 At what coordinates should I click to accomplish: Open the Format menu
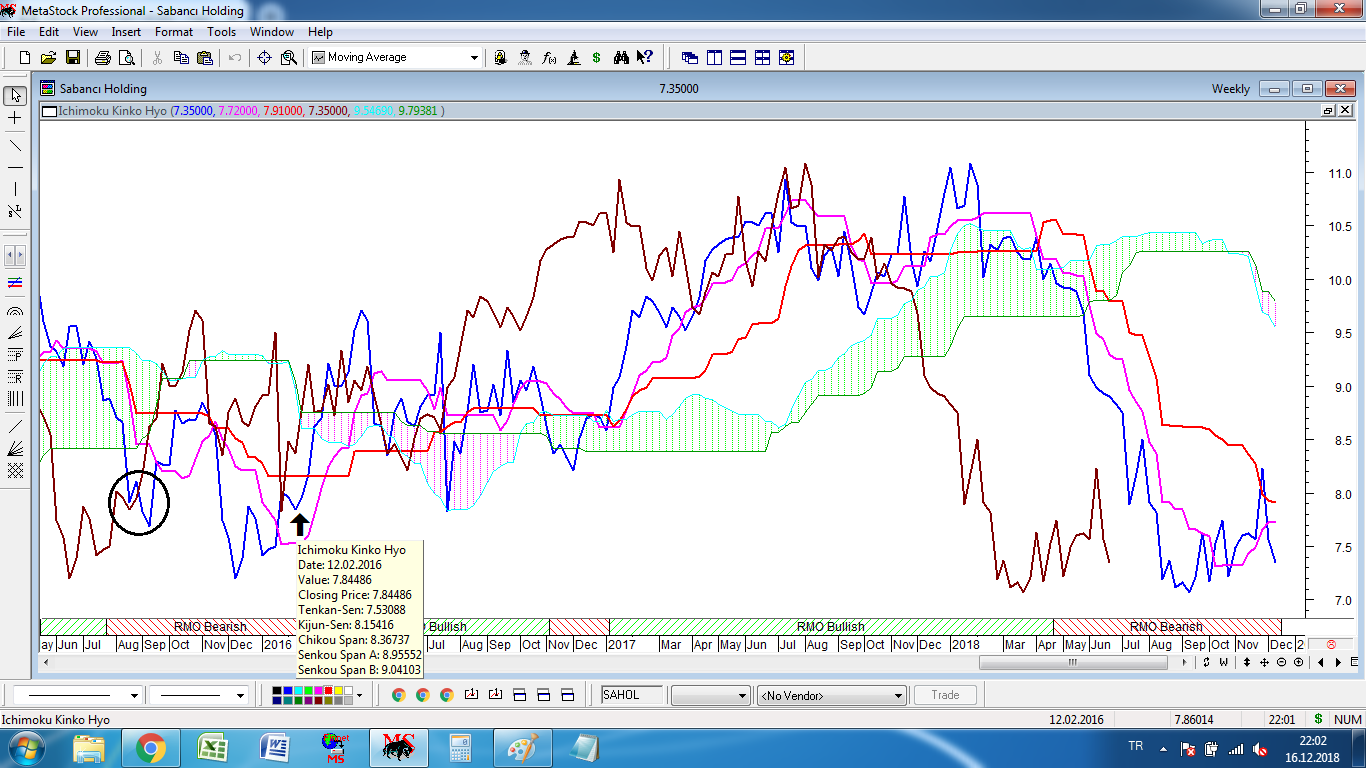click(174, 32)
